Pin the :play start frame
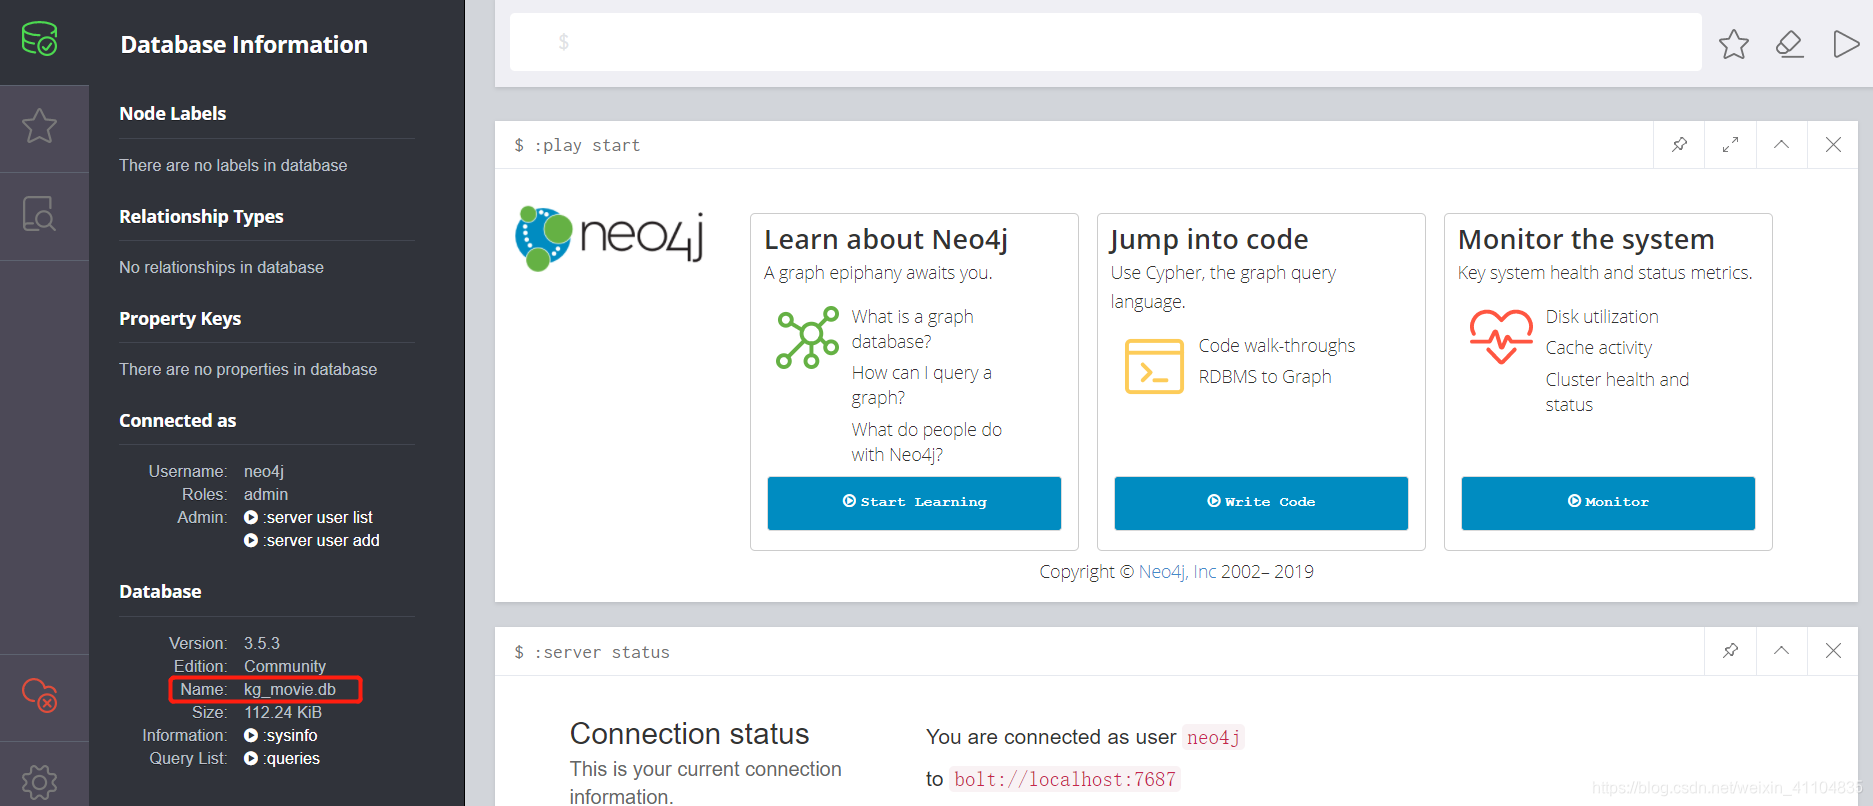The width and height of the screenshot is (1873, 806). coord(1680,145)
